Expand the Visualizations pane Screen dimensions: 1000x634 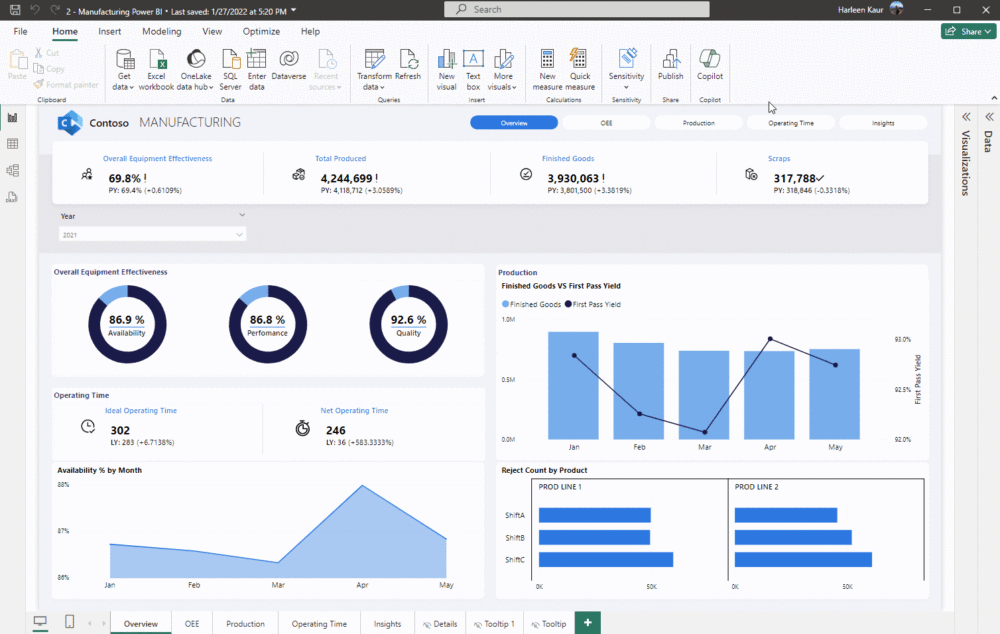pos(966,117)
